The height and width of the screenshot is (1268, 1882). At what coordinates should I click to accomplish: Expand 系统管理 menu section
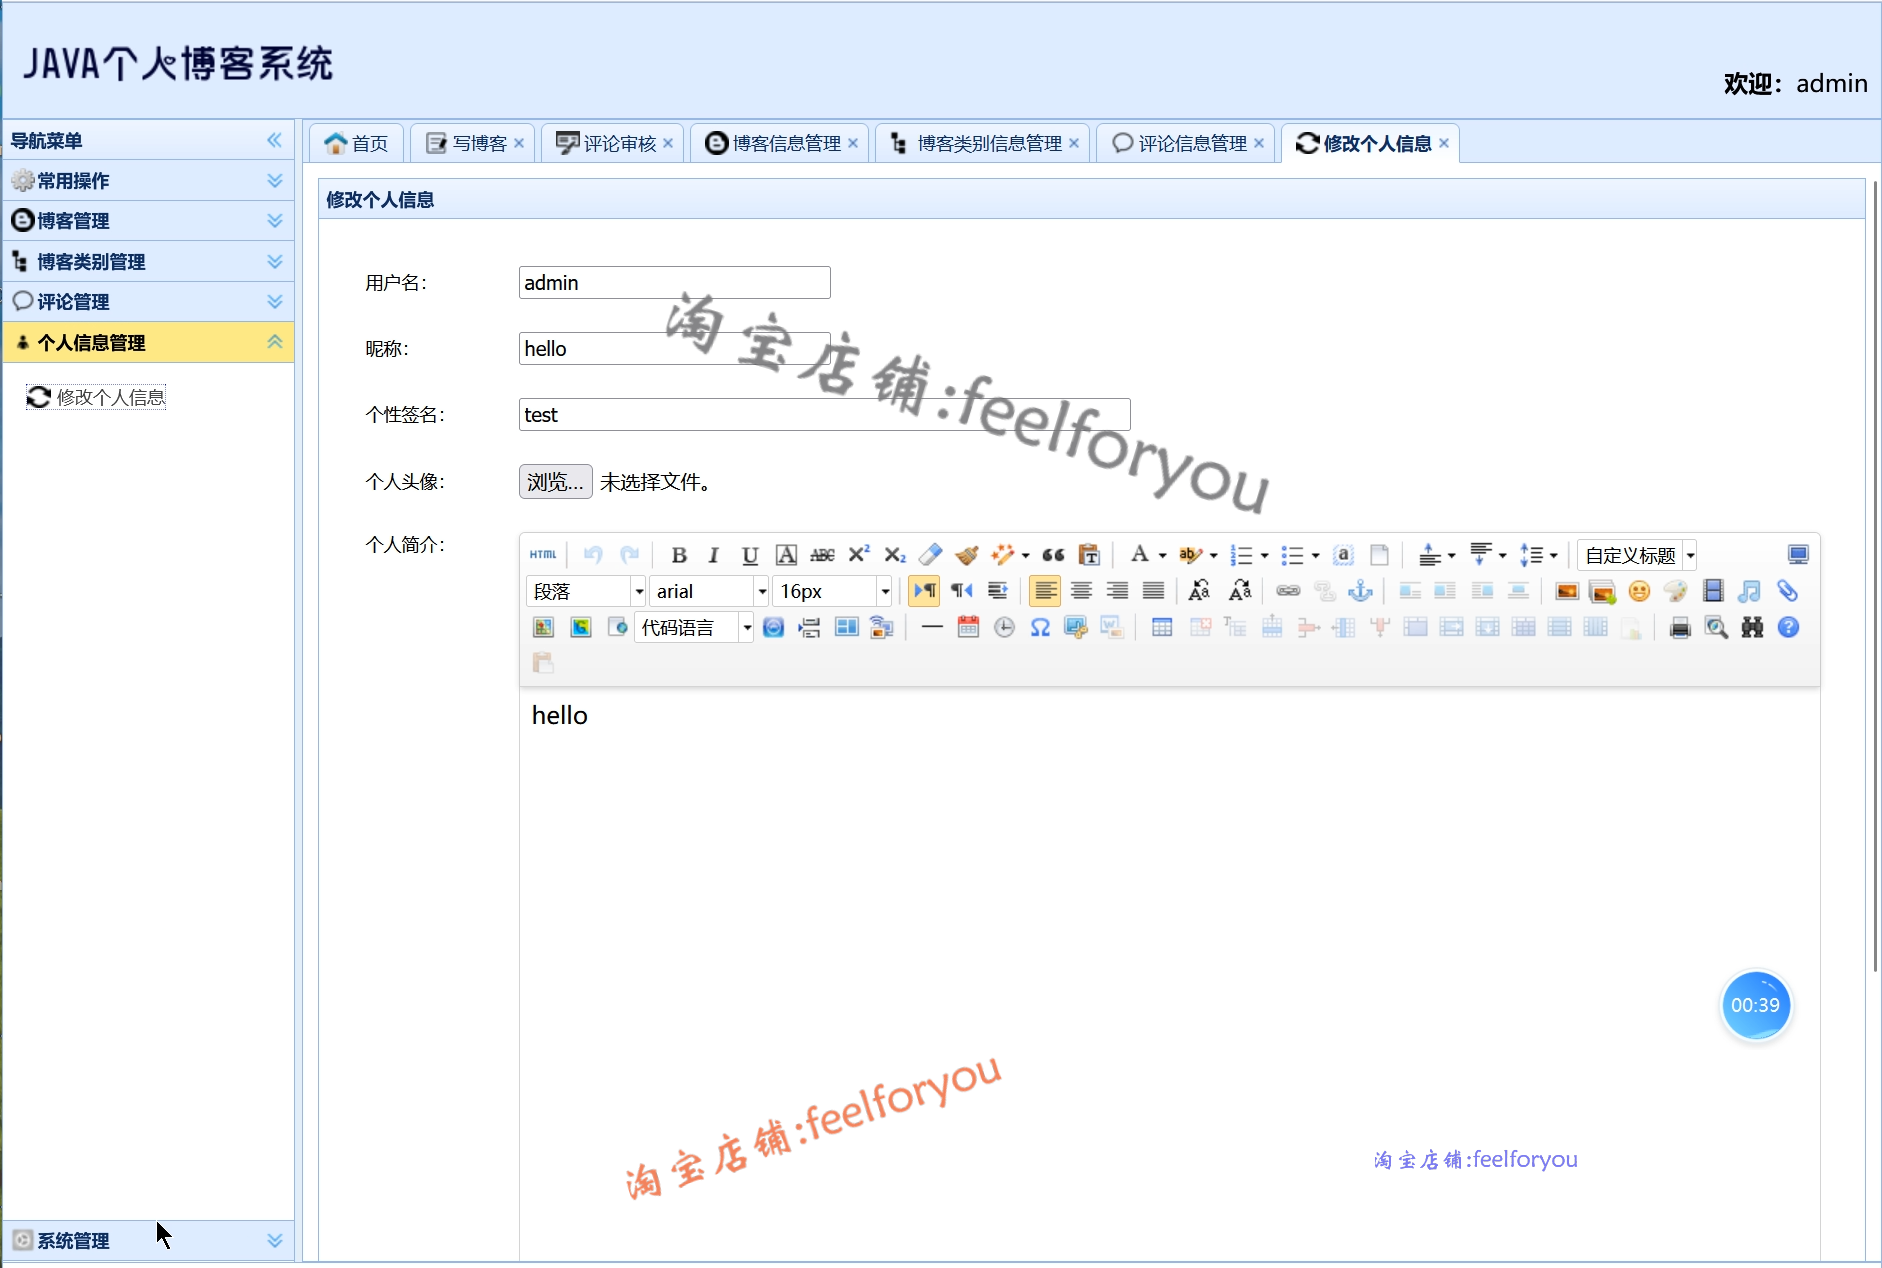[x=149, y=1240]
